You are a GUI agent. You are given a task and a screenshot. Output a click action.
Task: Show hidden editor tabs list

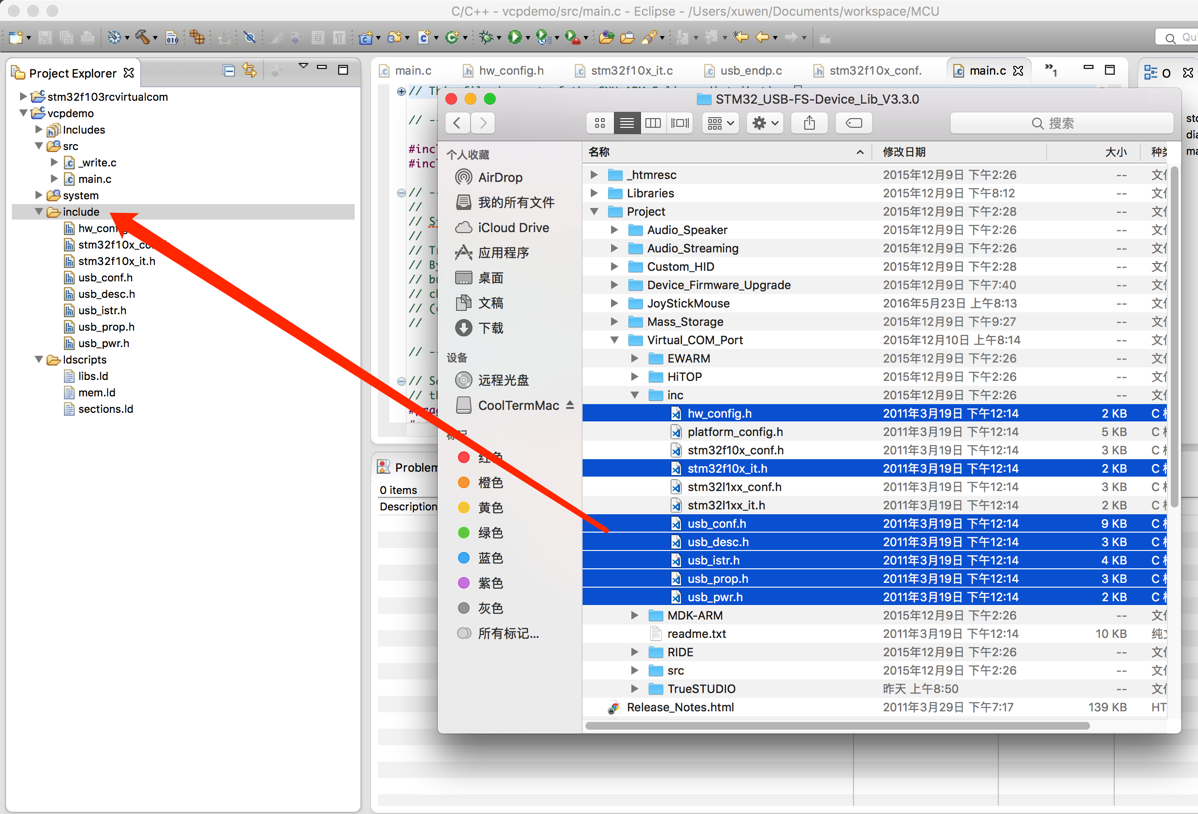(1051, 70)
